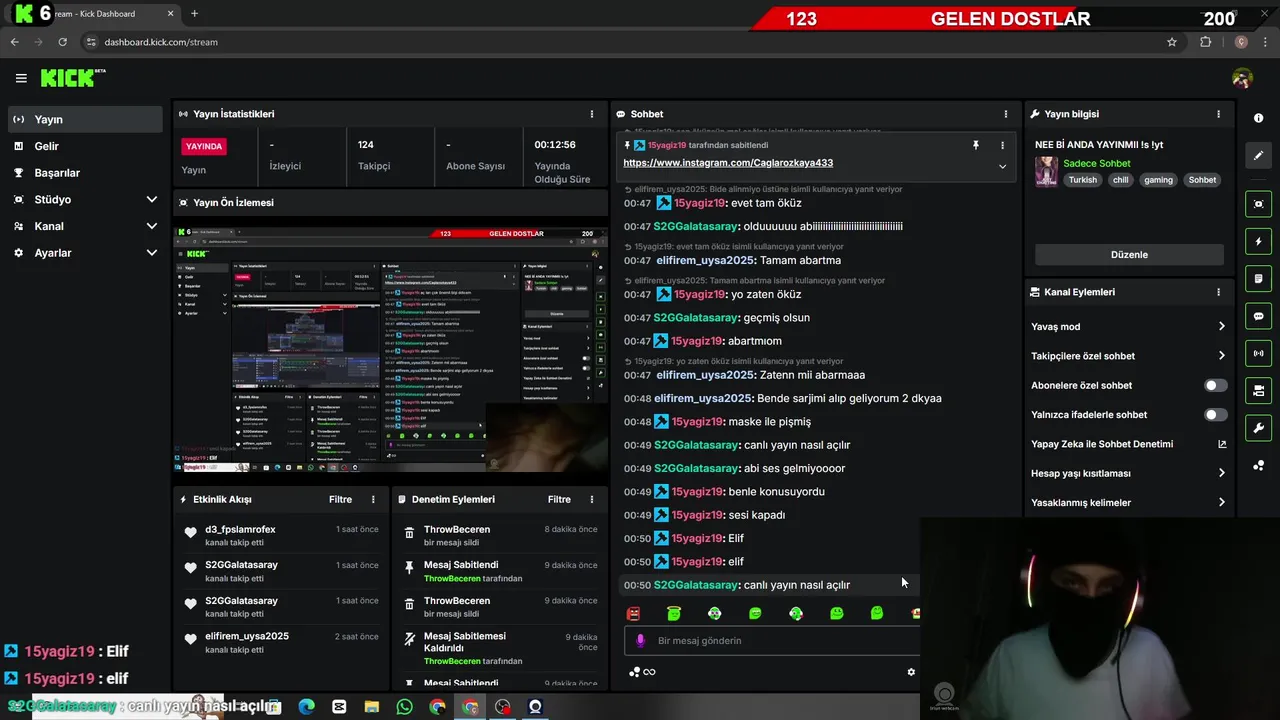Open Gelir in the sidebar
This screenshot has width=1280, height=720.
pos(85,146)
